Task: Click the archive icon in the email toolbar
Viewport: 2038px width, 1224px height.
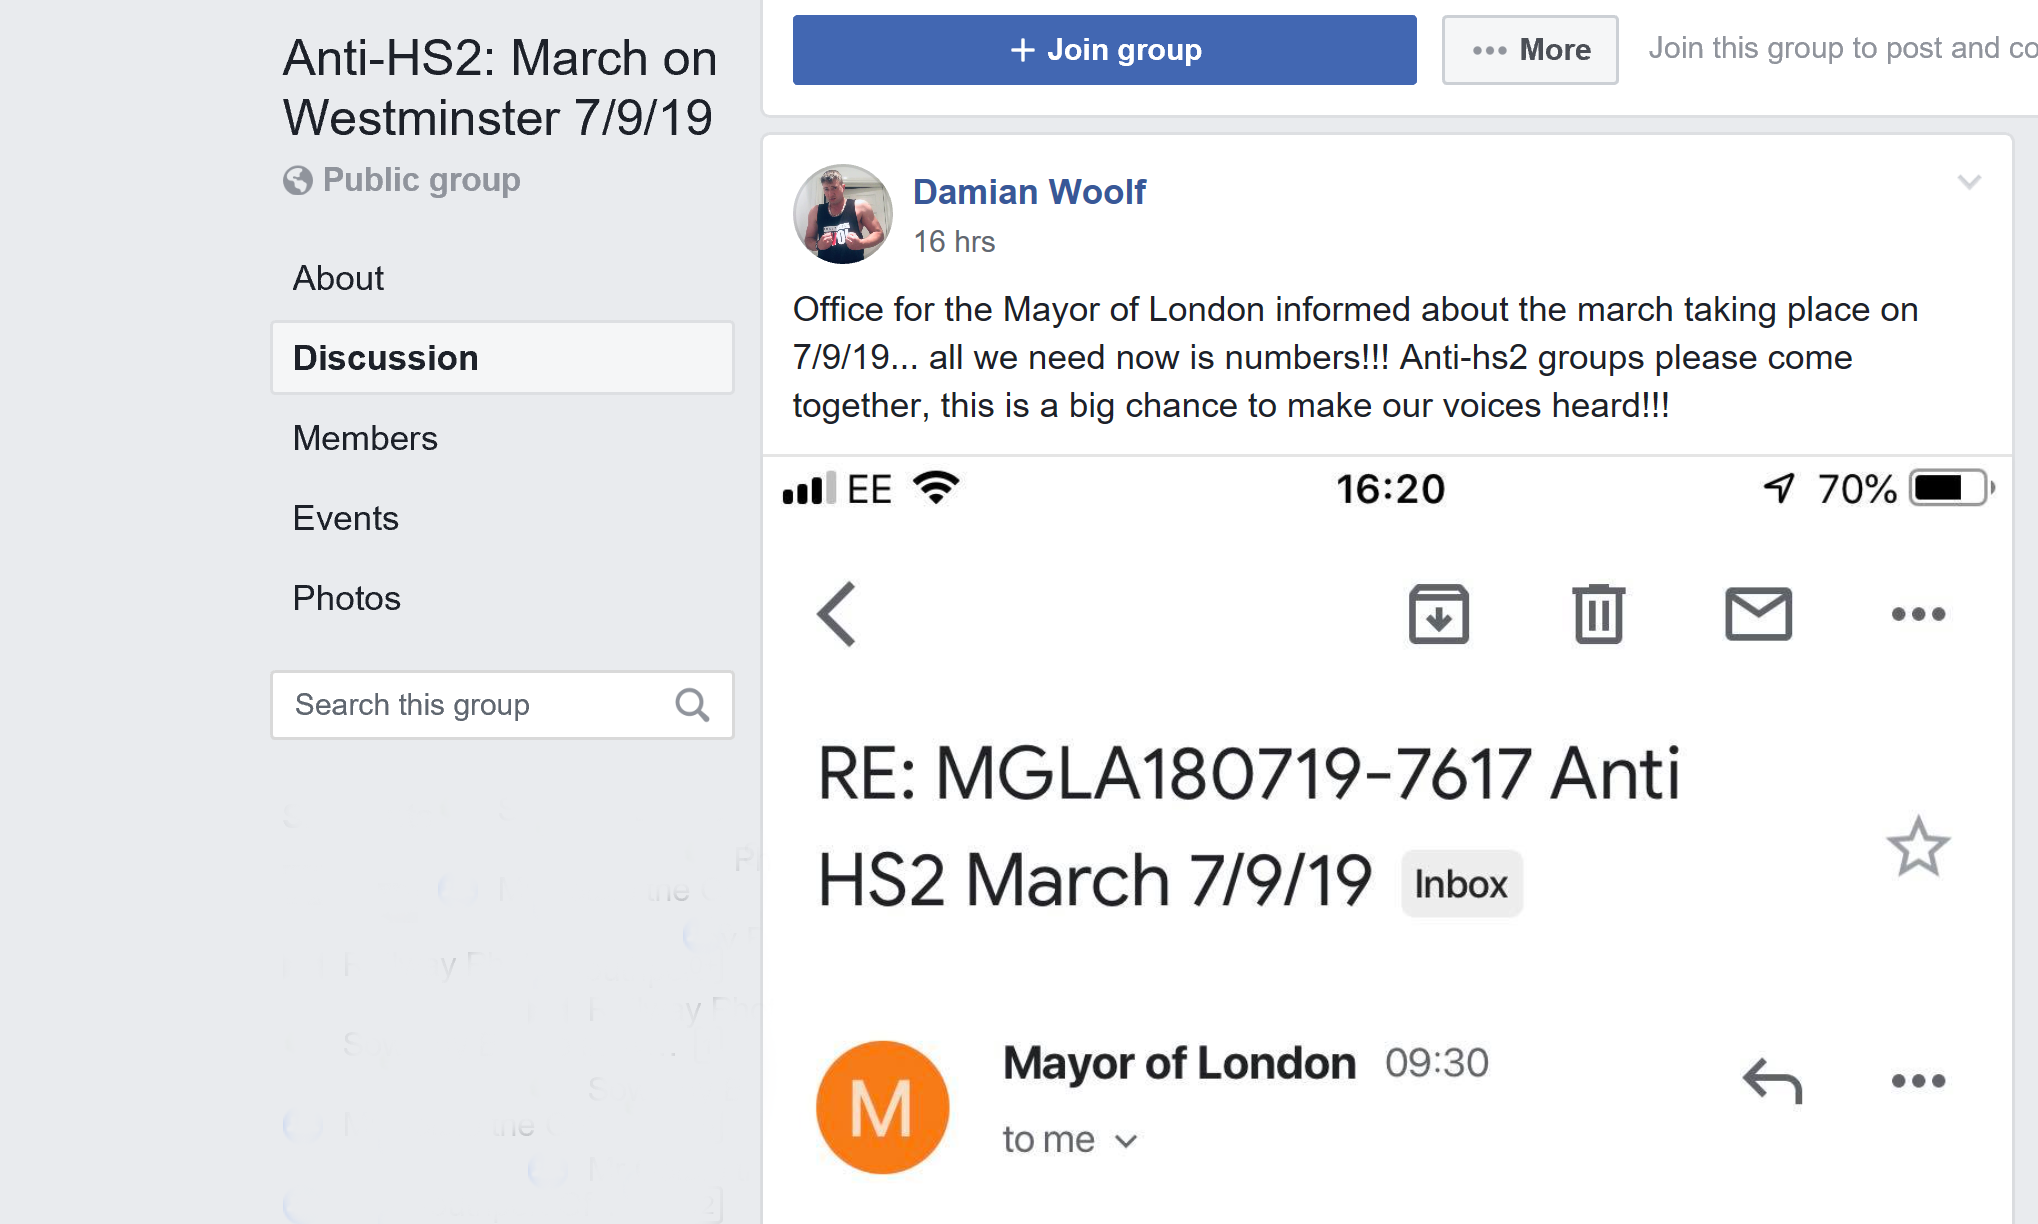Action: pos(1438,614)
